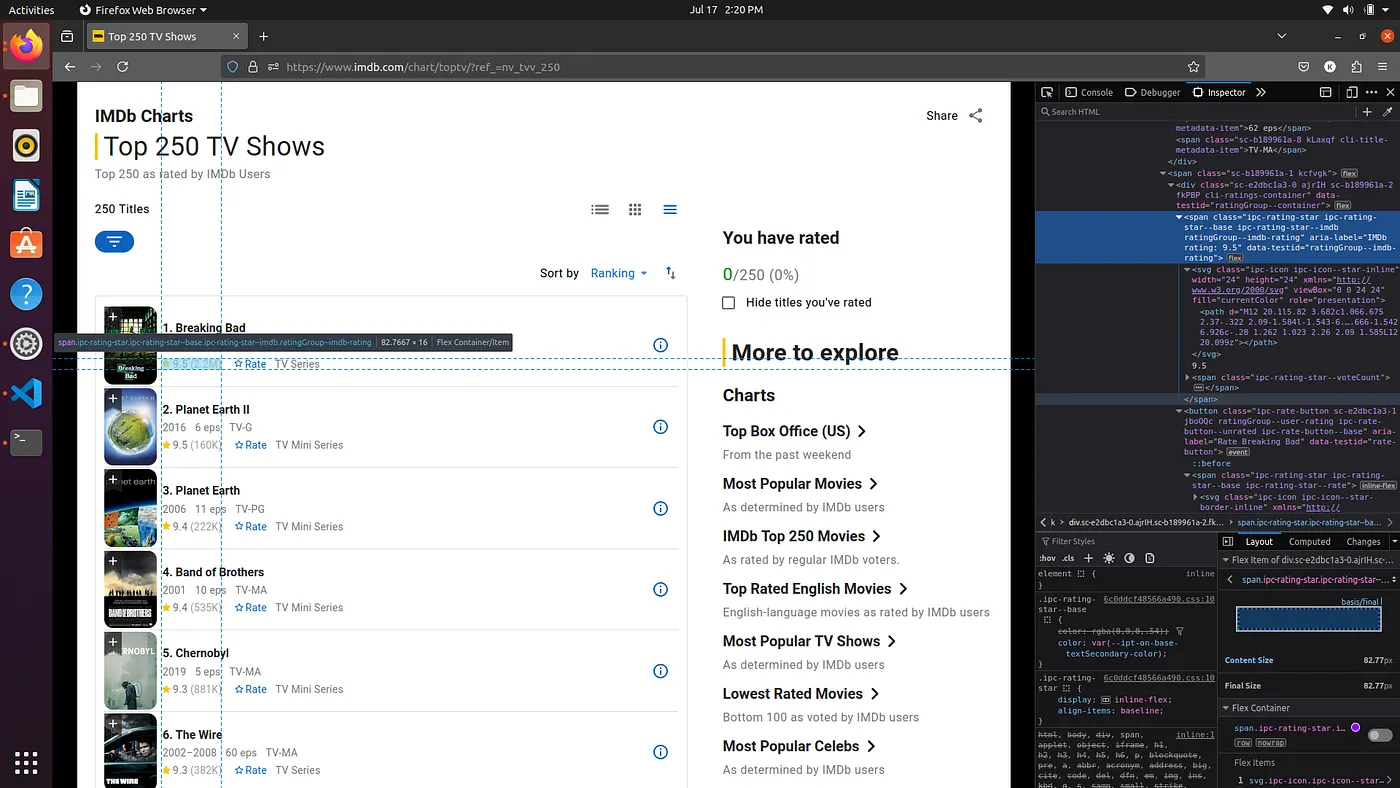Collapse the highlighted ipc-rating-star span node

[x=1179, y=217]
